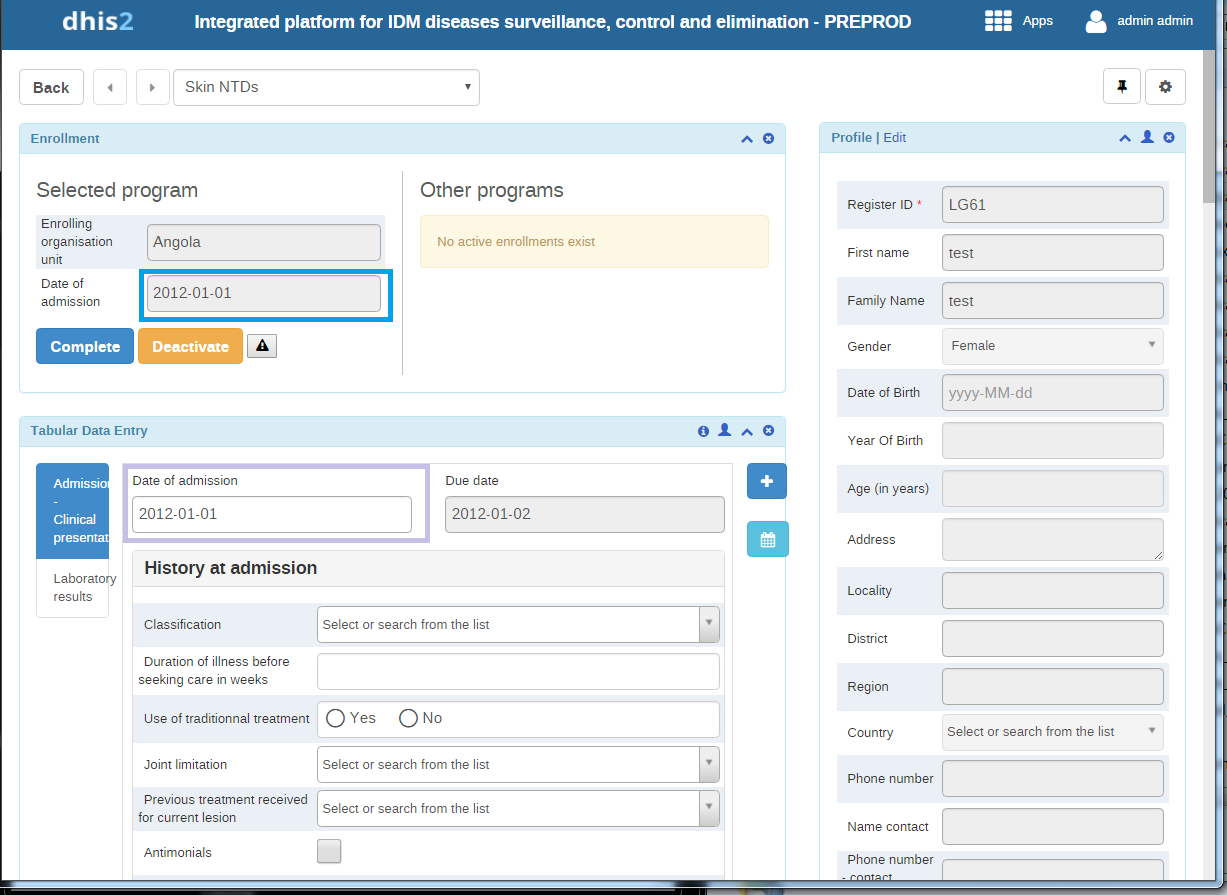Click the calendar schedule event button
This screenshot has height=895, width=1227.
point(767,540)
